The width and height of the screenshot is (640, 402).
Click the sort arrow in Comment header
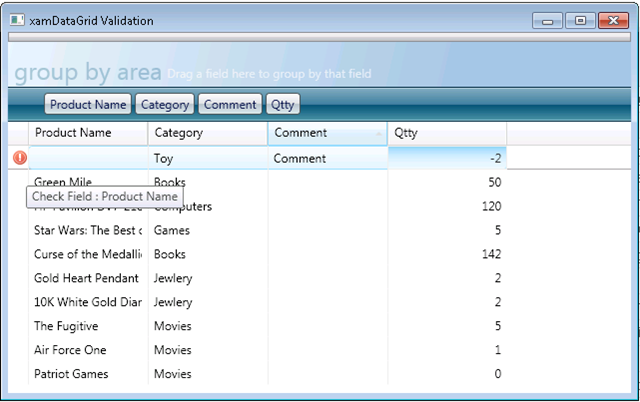click(x=378, y=133)
